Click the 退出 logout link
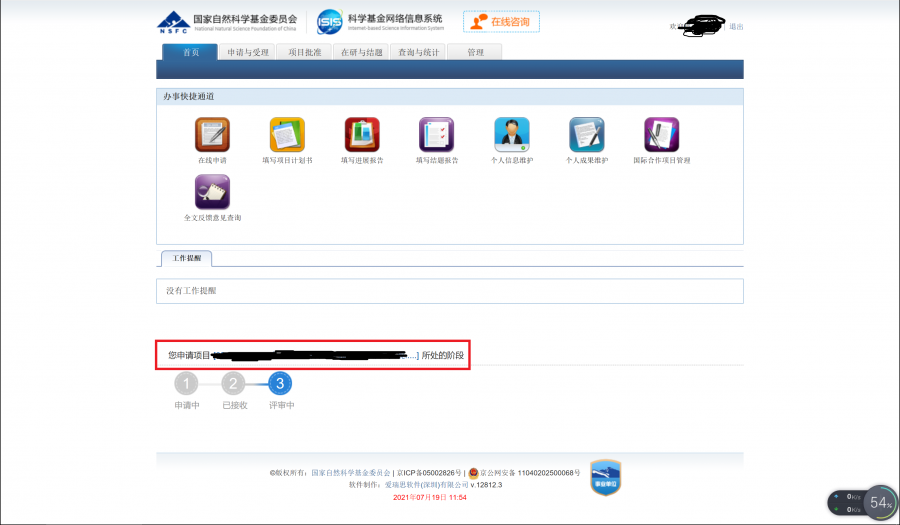The height and width of the screenshot is (525, 900). pos(736,26)
